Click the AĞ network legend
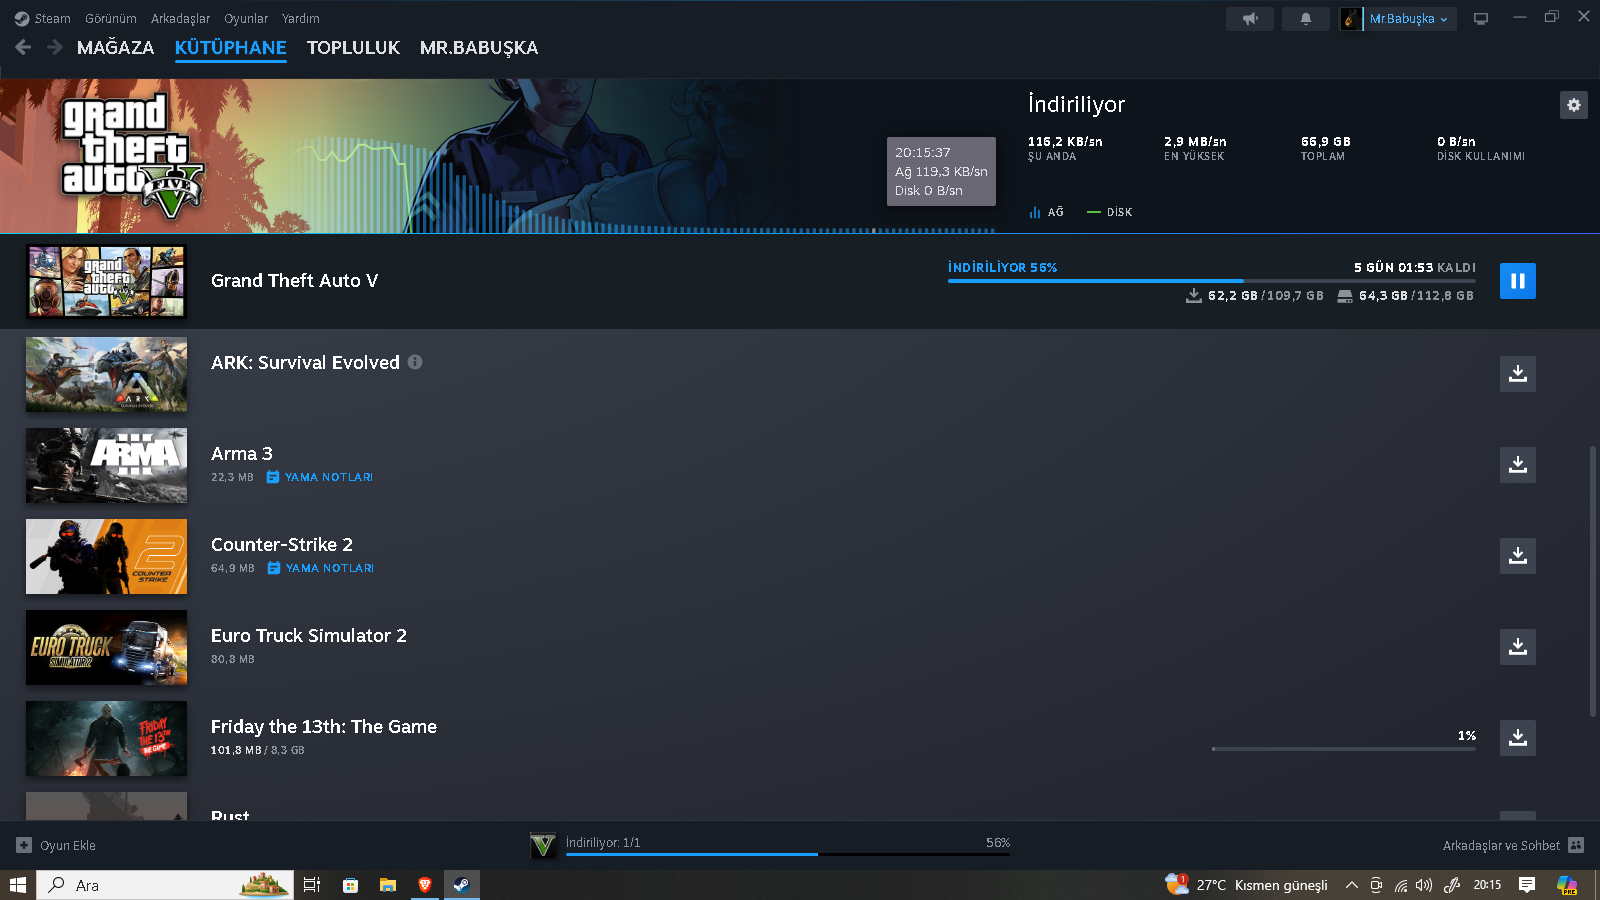1600x900 pixels. pos(1046,212)
